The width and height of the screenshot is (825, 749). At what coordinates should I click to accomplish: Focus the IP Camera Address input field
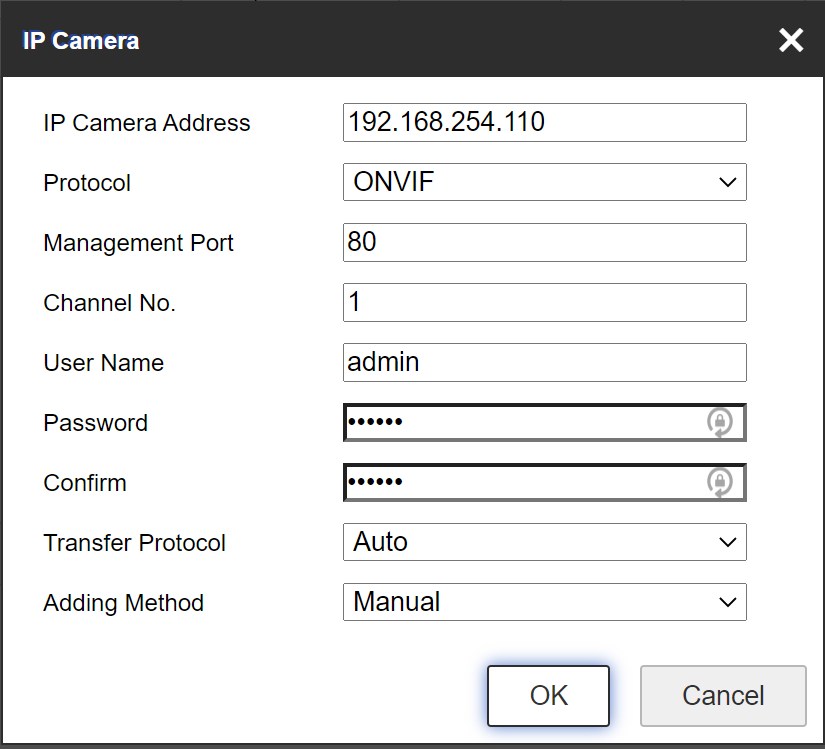click(544, 123)
